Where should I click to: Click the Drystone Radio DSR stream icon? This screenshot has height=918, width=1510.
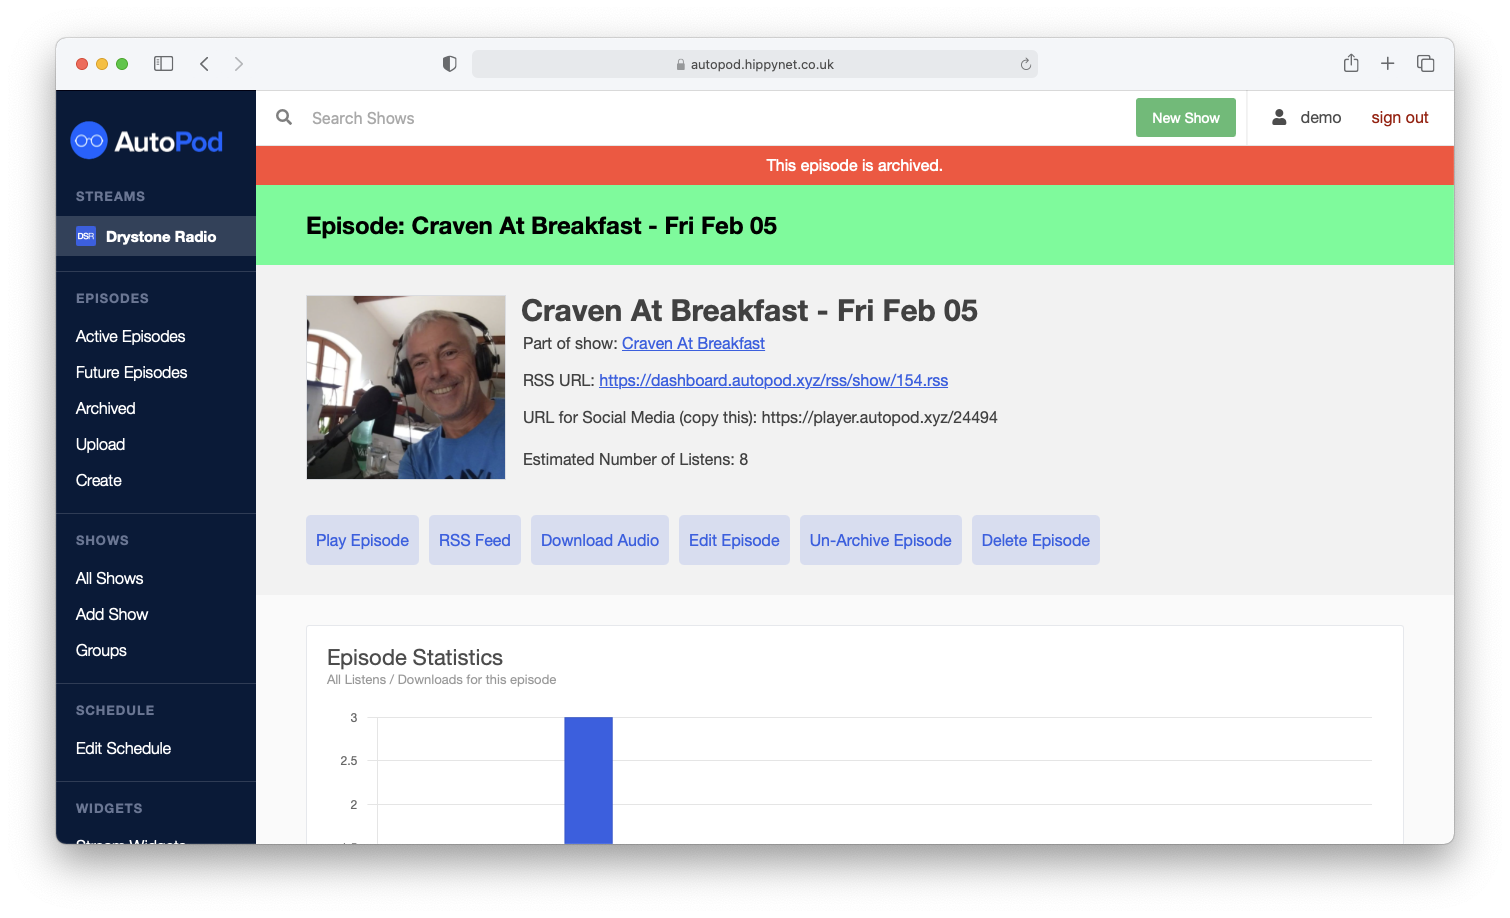86,236
